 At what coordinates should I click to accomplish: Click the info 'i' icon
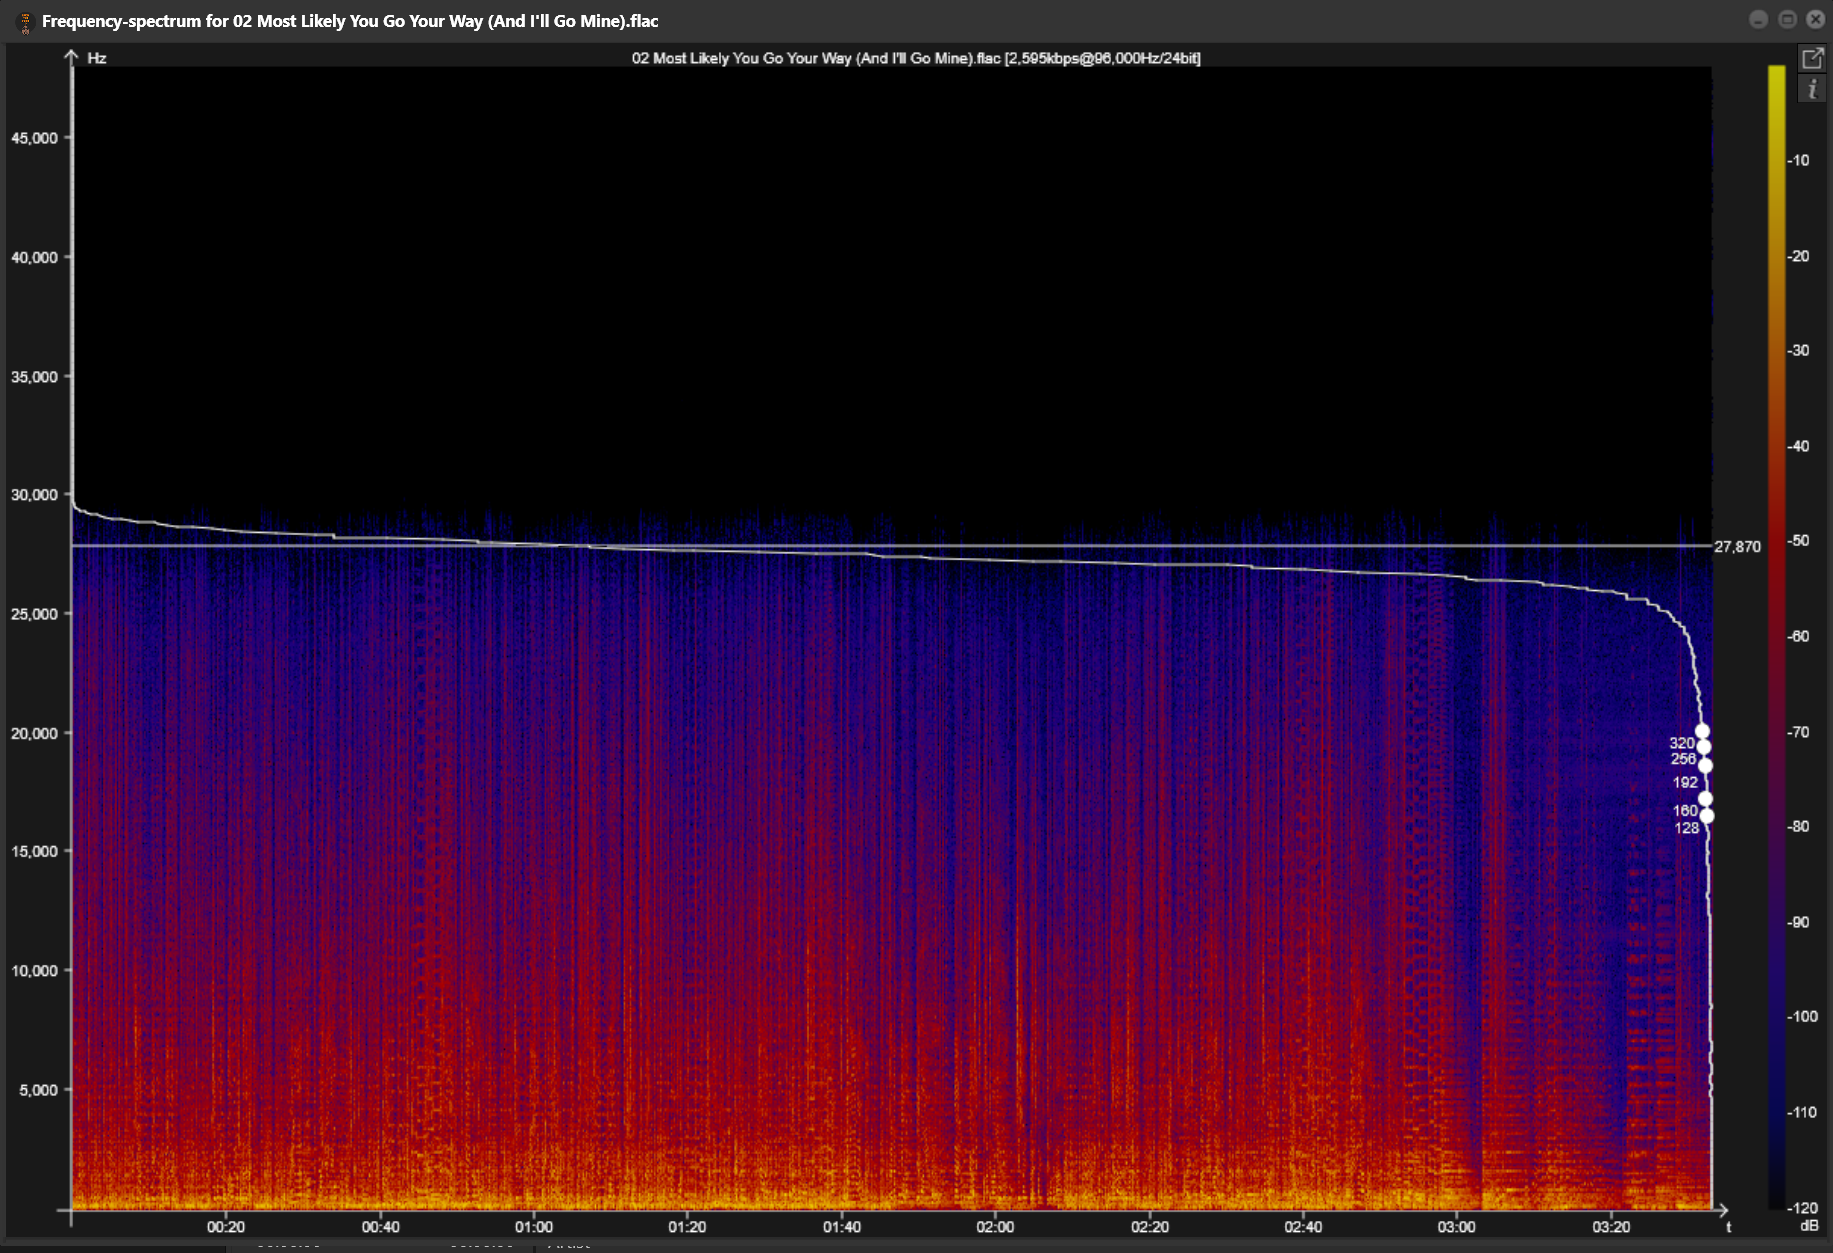coord(1812,90)
